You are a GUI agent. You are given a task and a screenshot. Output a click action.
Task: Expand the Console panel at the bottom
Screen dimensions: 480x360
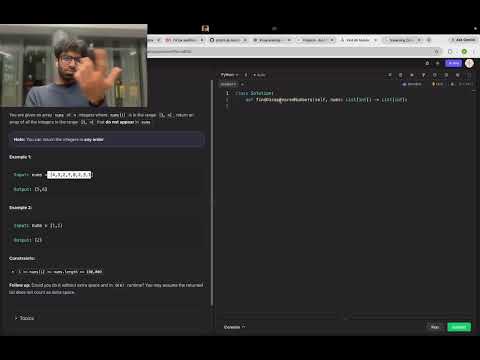click(235, 327)
